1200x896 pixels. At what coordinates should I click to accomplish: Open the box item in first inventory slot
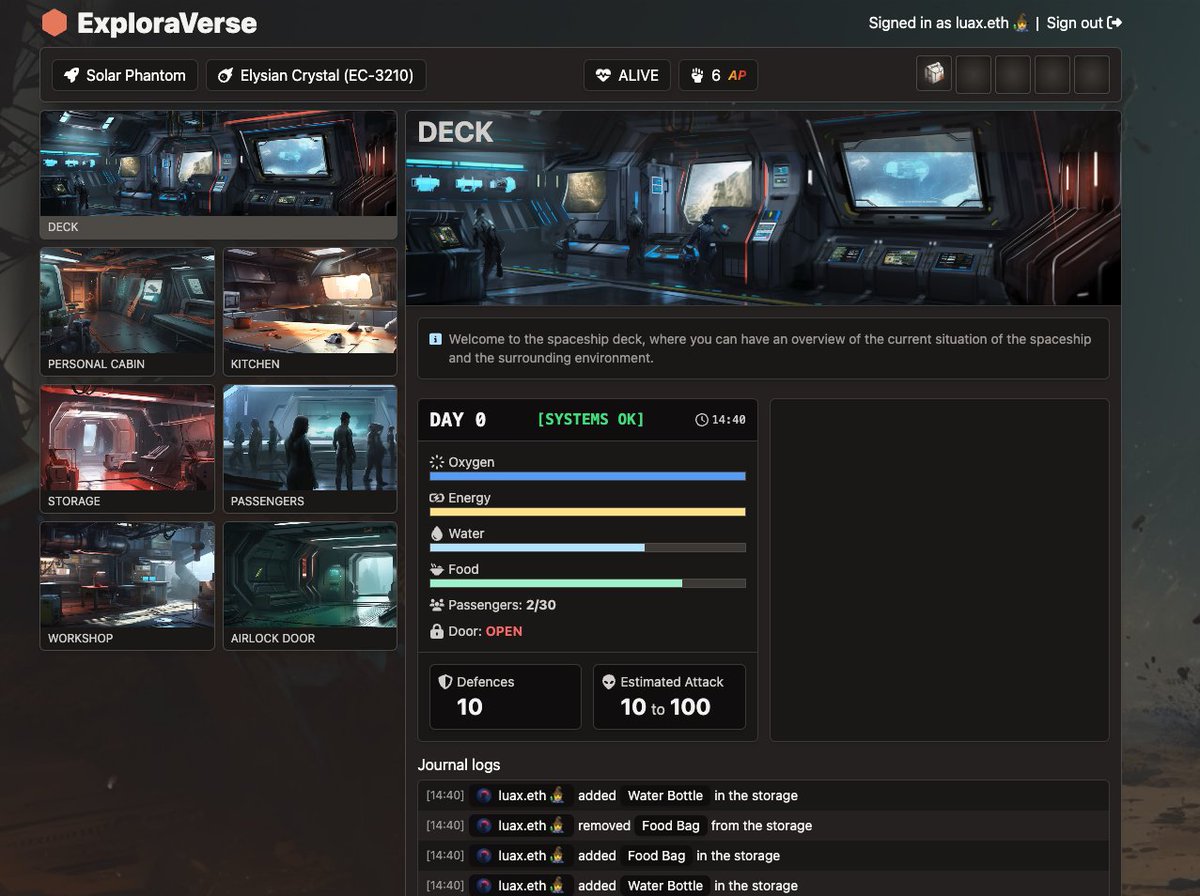(934, 75)
